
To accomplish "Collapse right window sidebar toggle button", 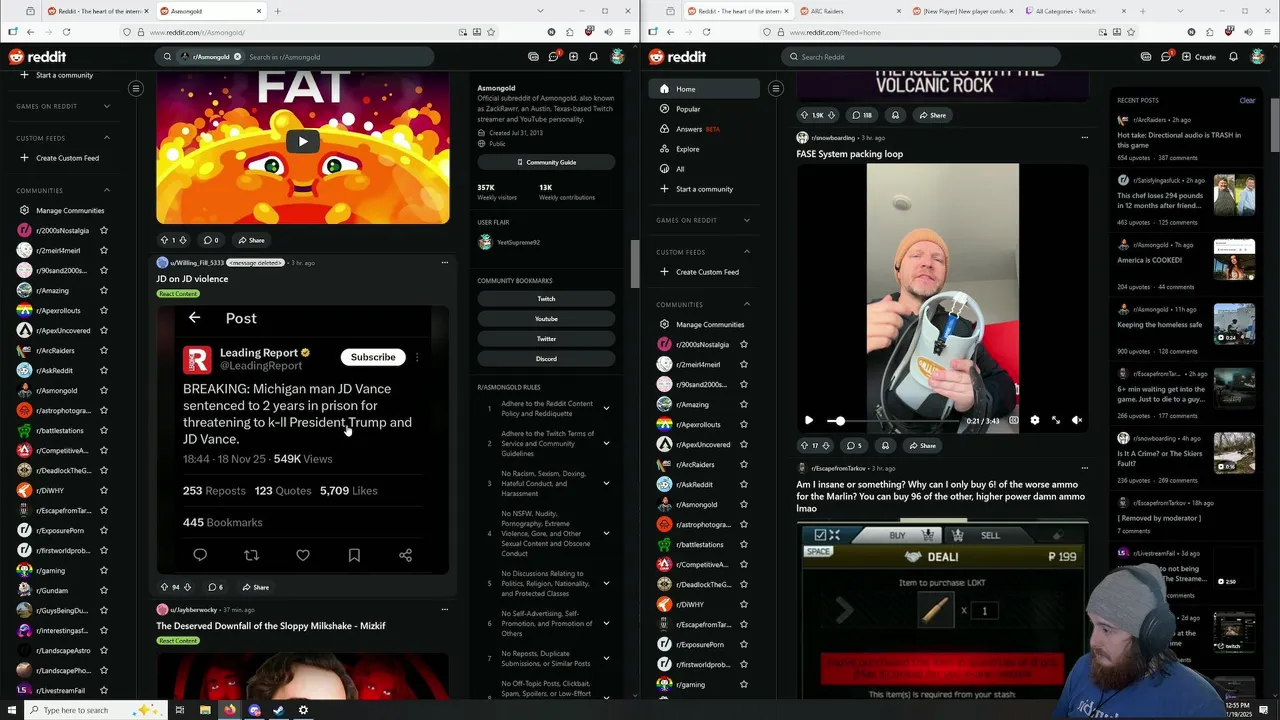I will click(x=776, y=89).
